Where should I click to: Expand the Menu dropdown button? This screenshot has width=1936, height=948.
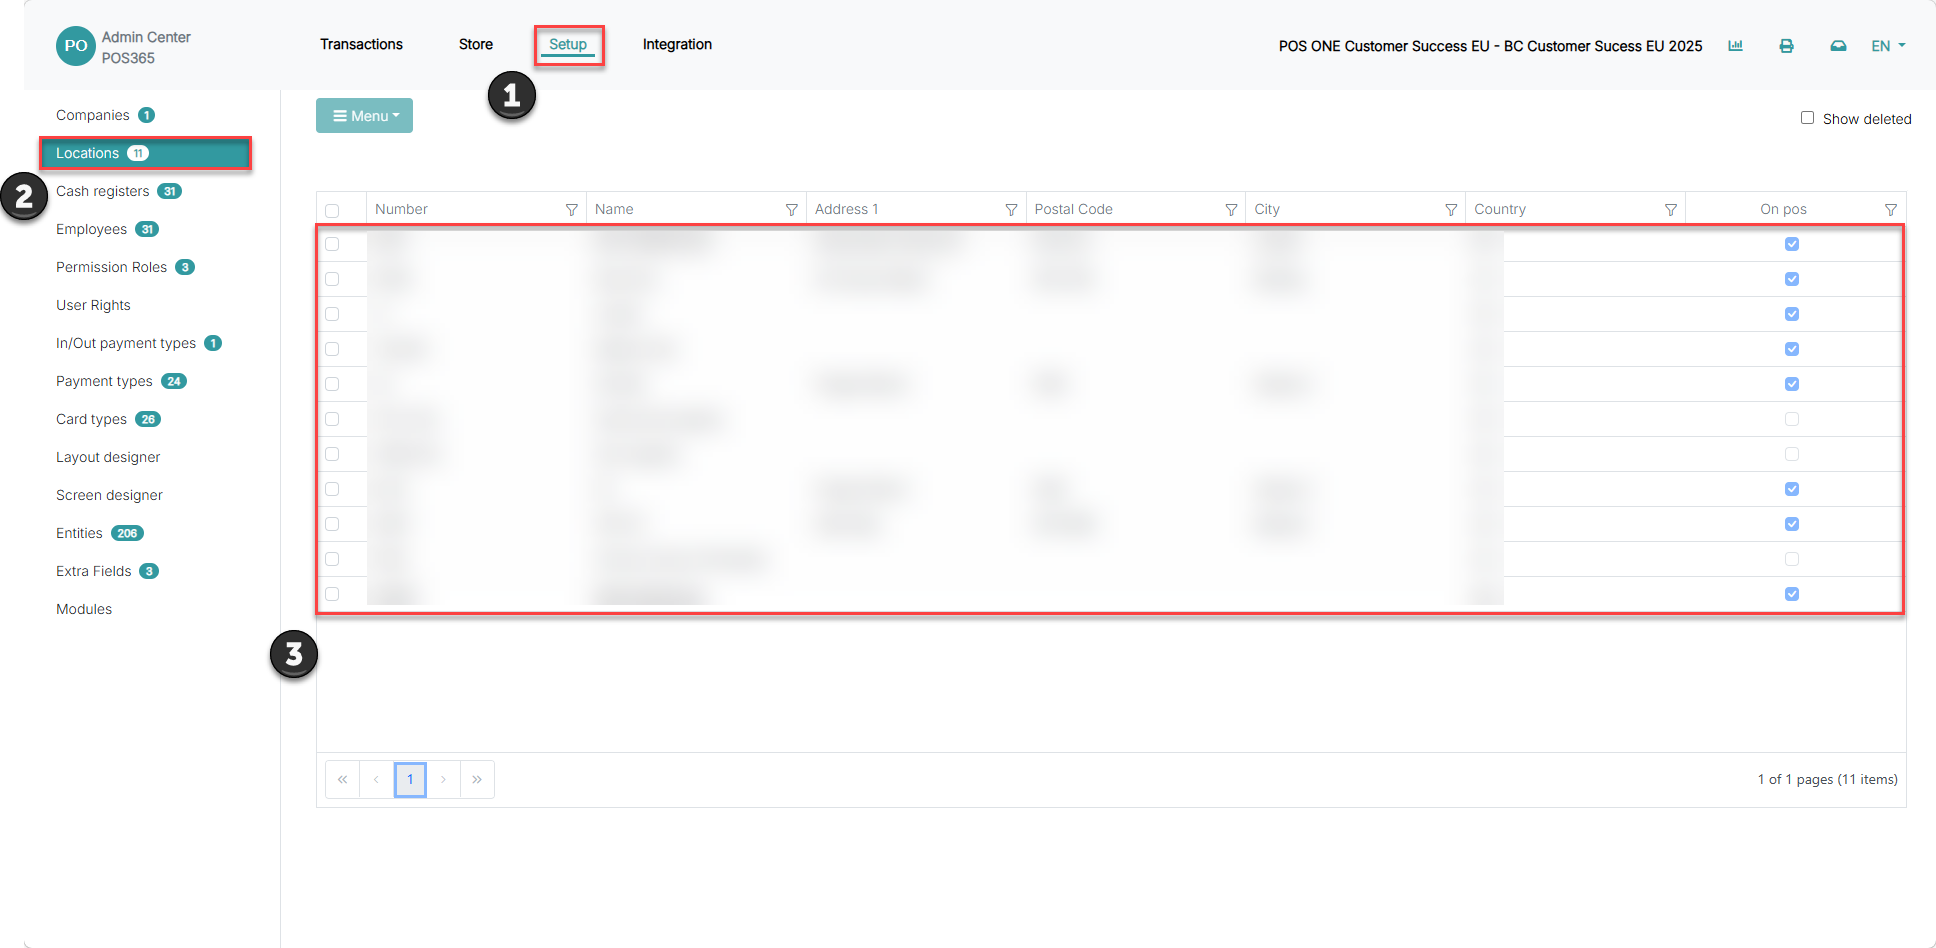click(365, 116)
